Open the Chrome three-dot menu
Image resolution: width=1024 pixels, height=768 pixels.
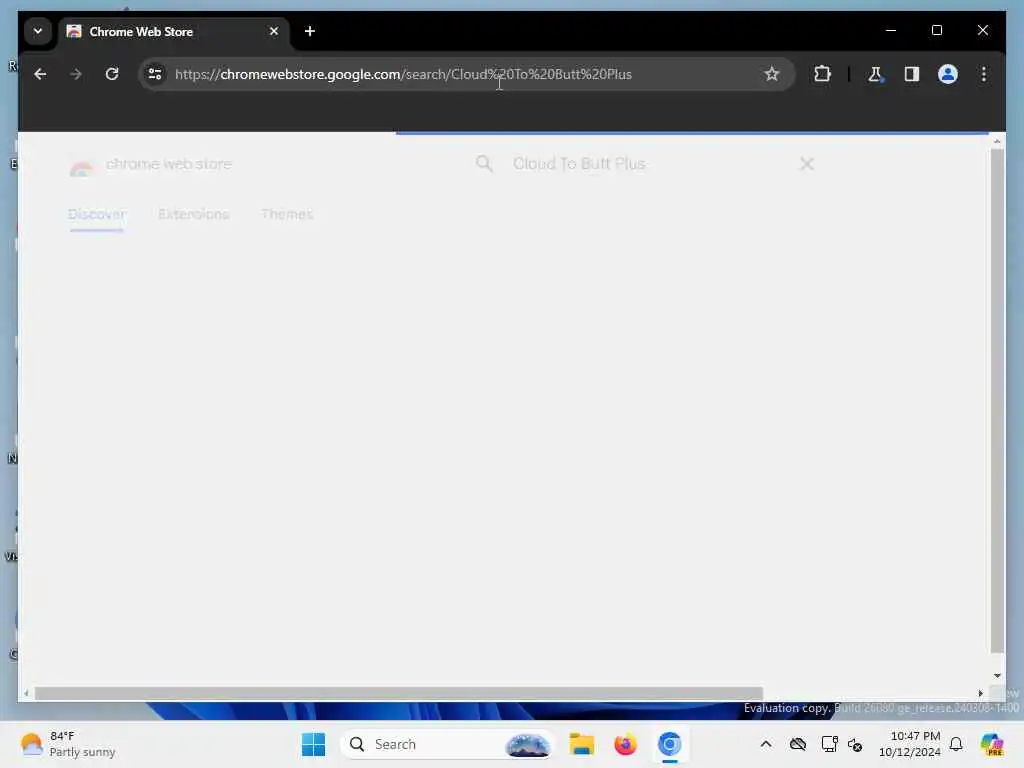point(984,74)
